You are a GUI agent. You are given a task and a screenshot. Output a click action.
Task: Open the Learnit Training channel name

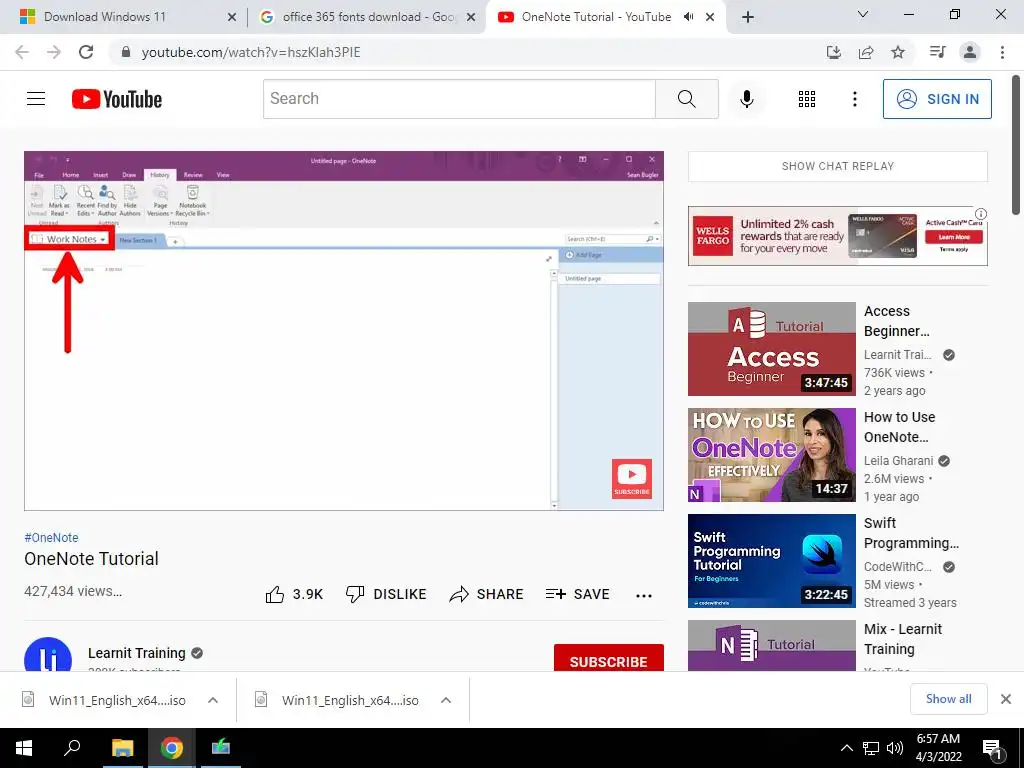[x=136, y=653]
